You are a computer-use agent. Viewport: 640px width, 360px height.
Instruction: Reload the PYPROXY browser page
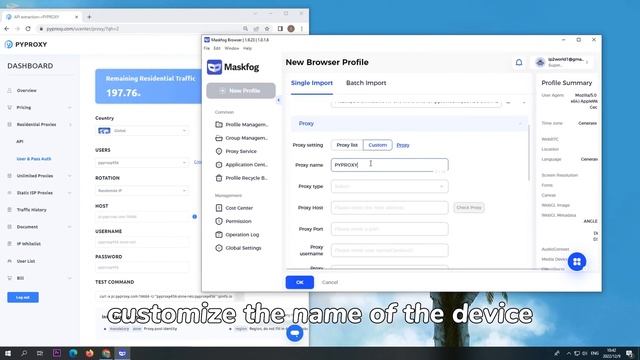[x=28, y=29]
